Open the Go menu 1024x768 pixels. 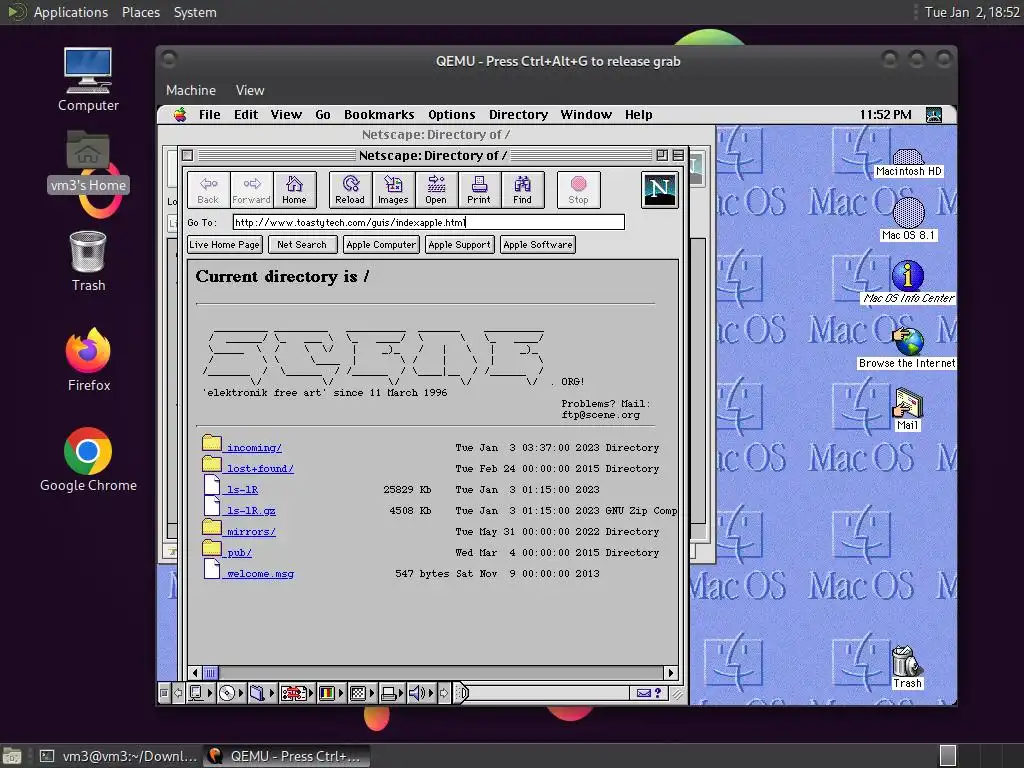[323, 115]
